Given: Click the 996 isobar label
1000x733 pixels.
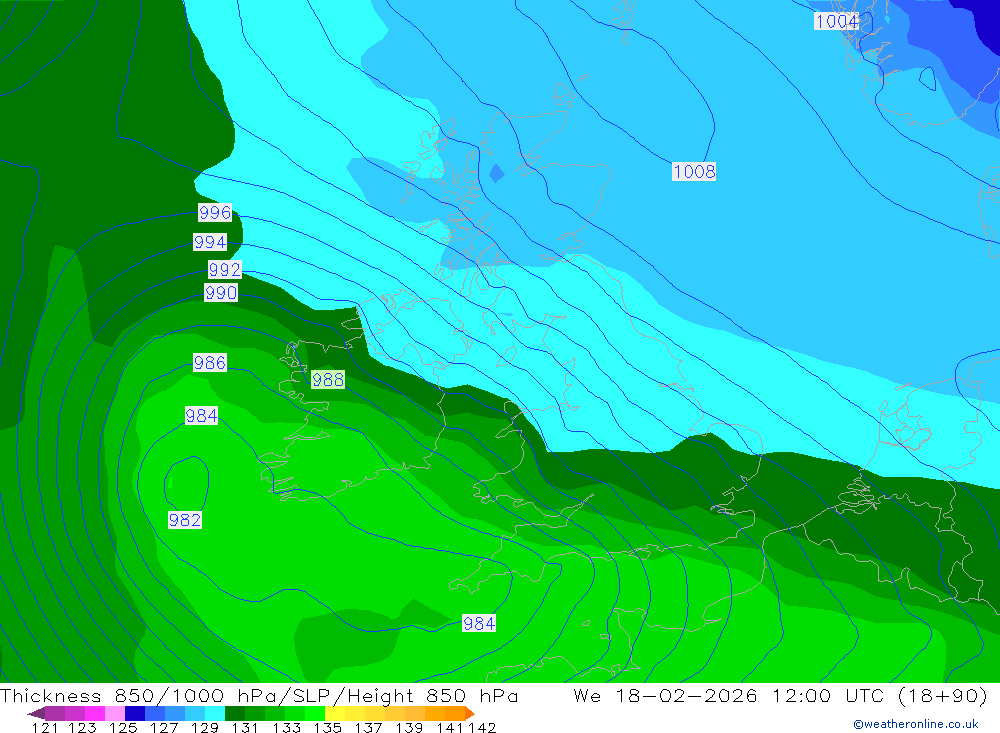Looking at the screenshot, I should pos(215,212).
